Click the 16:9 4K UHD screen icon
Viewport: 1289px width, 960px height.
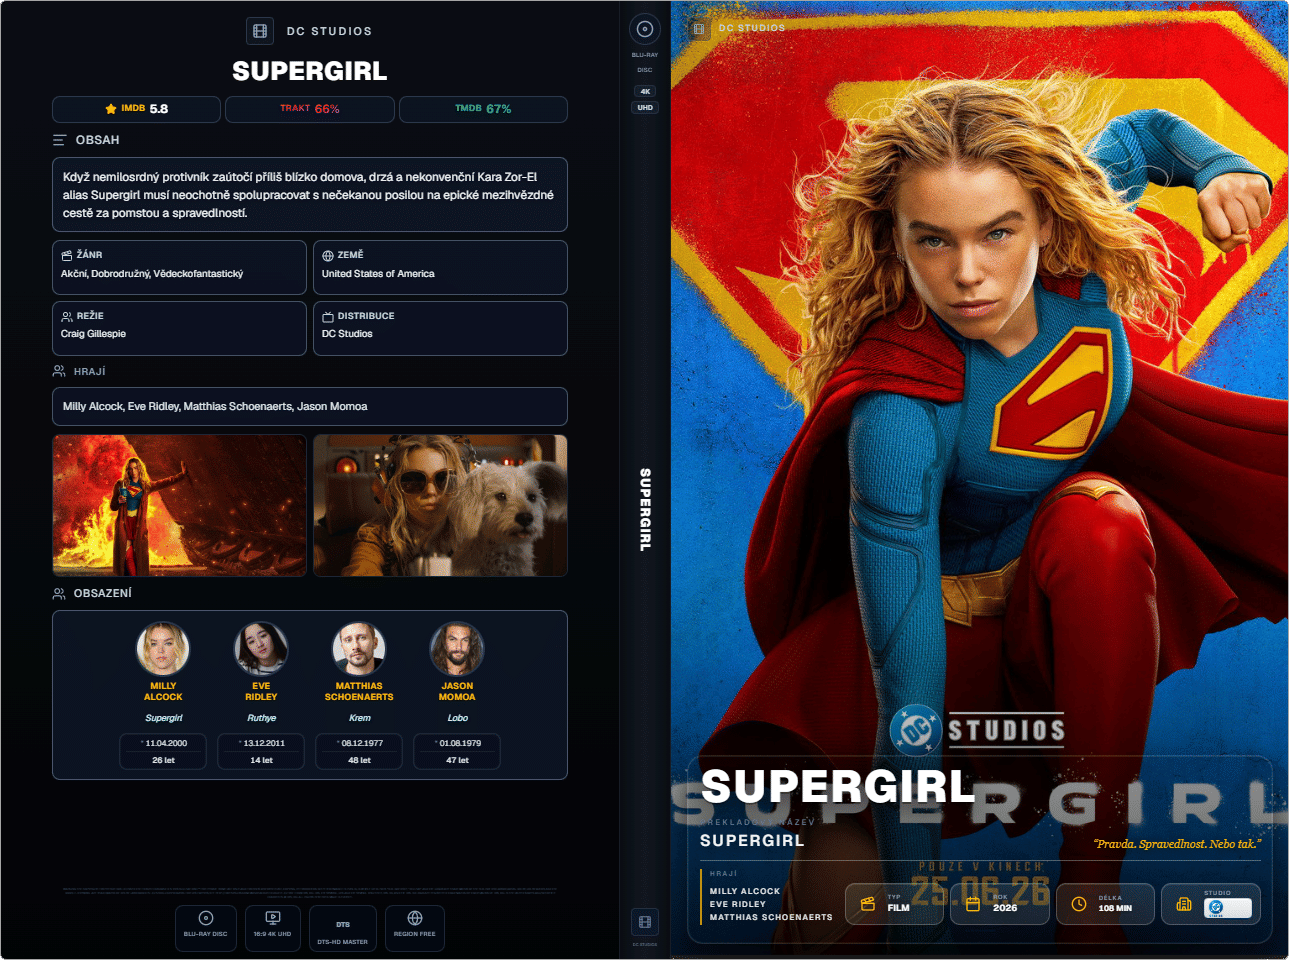click(x=273, y=918)
